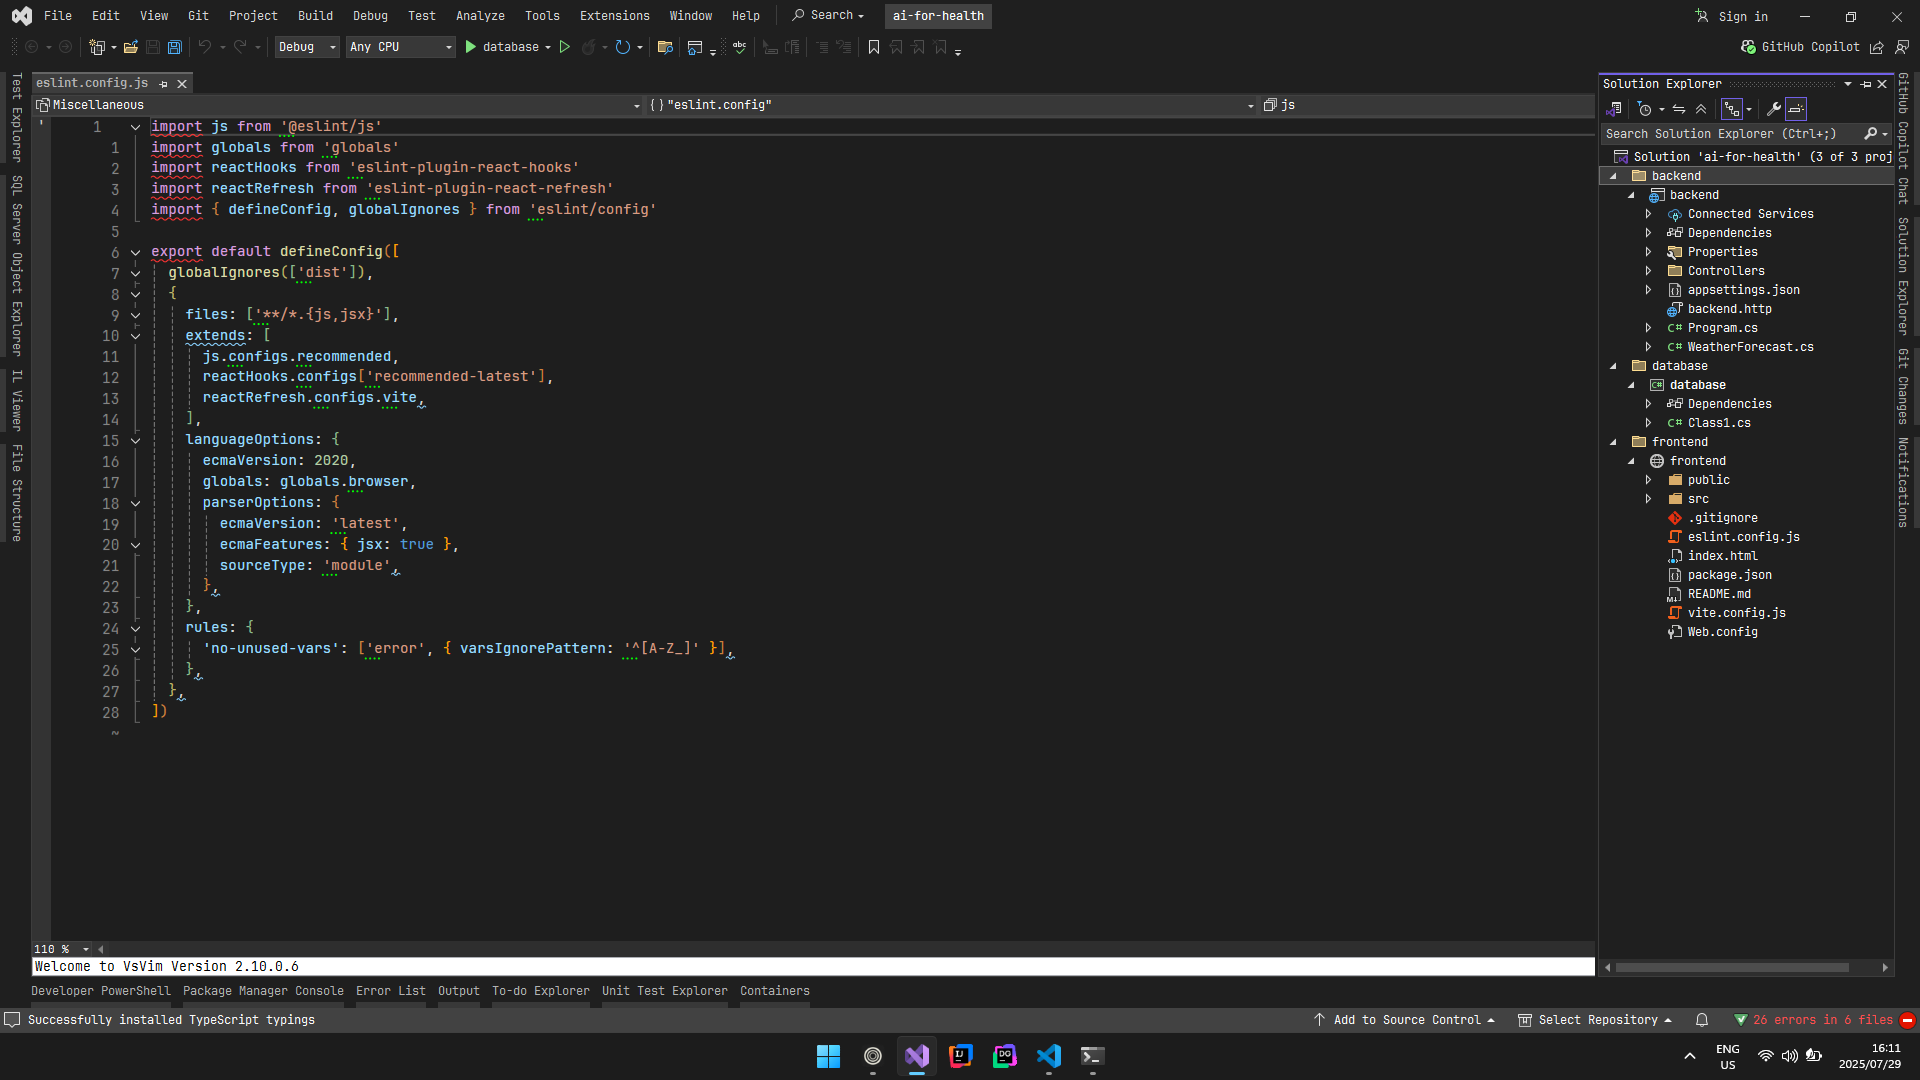Open the Debug configuration dropdown

pos(307,47)
